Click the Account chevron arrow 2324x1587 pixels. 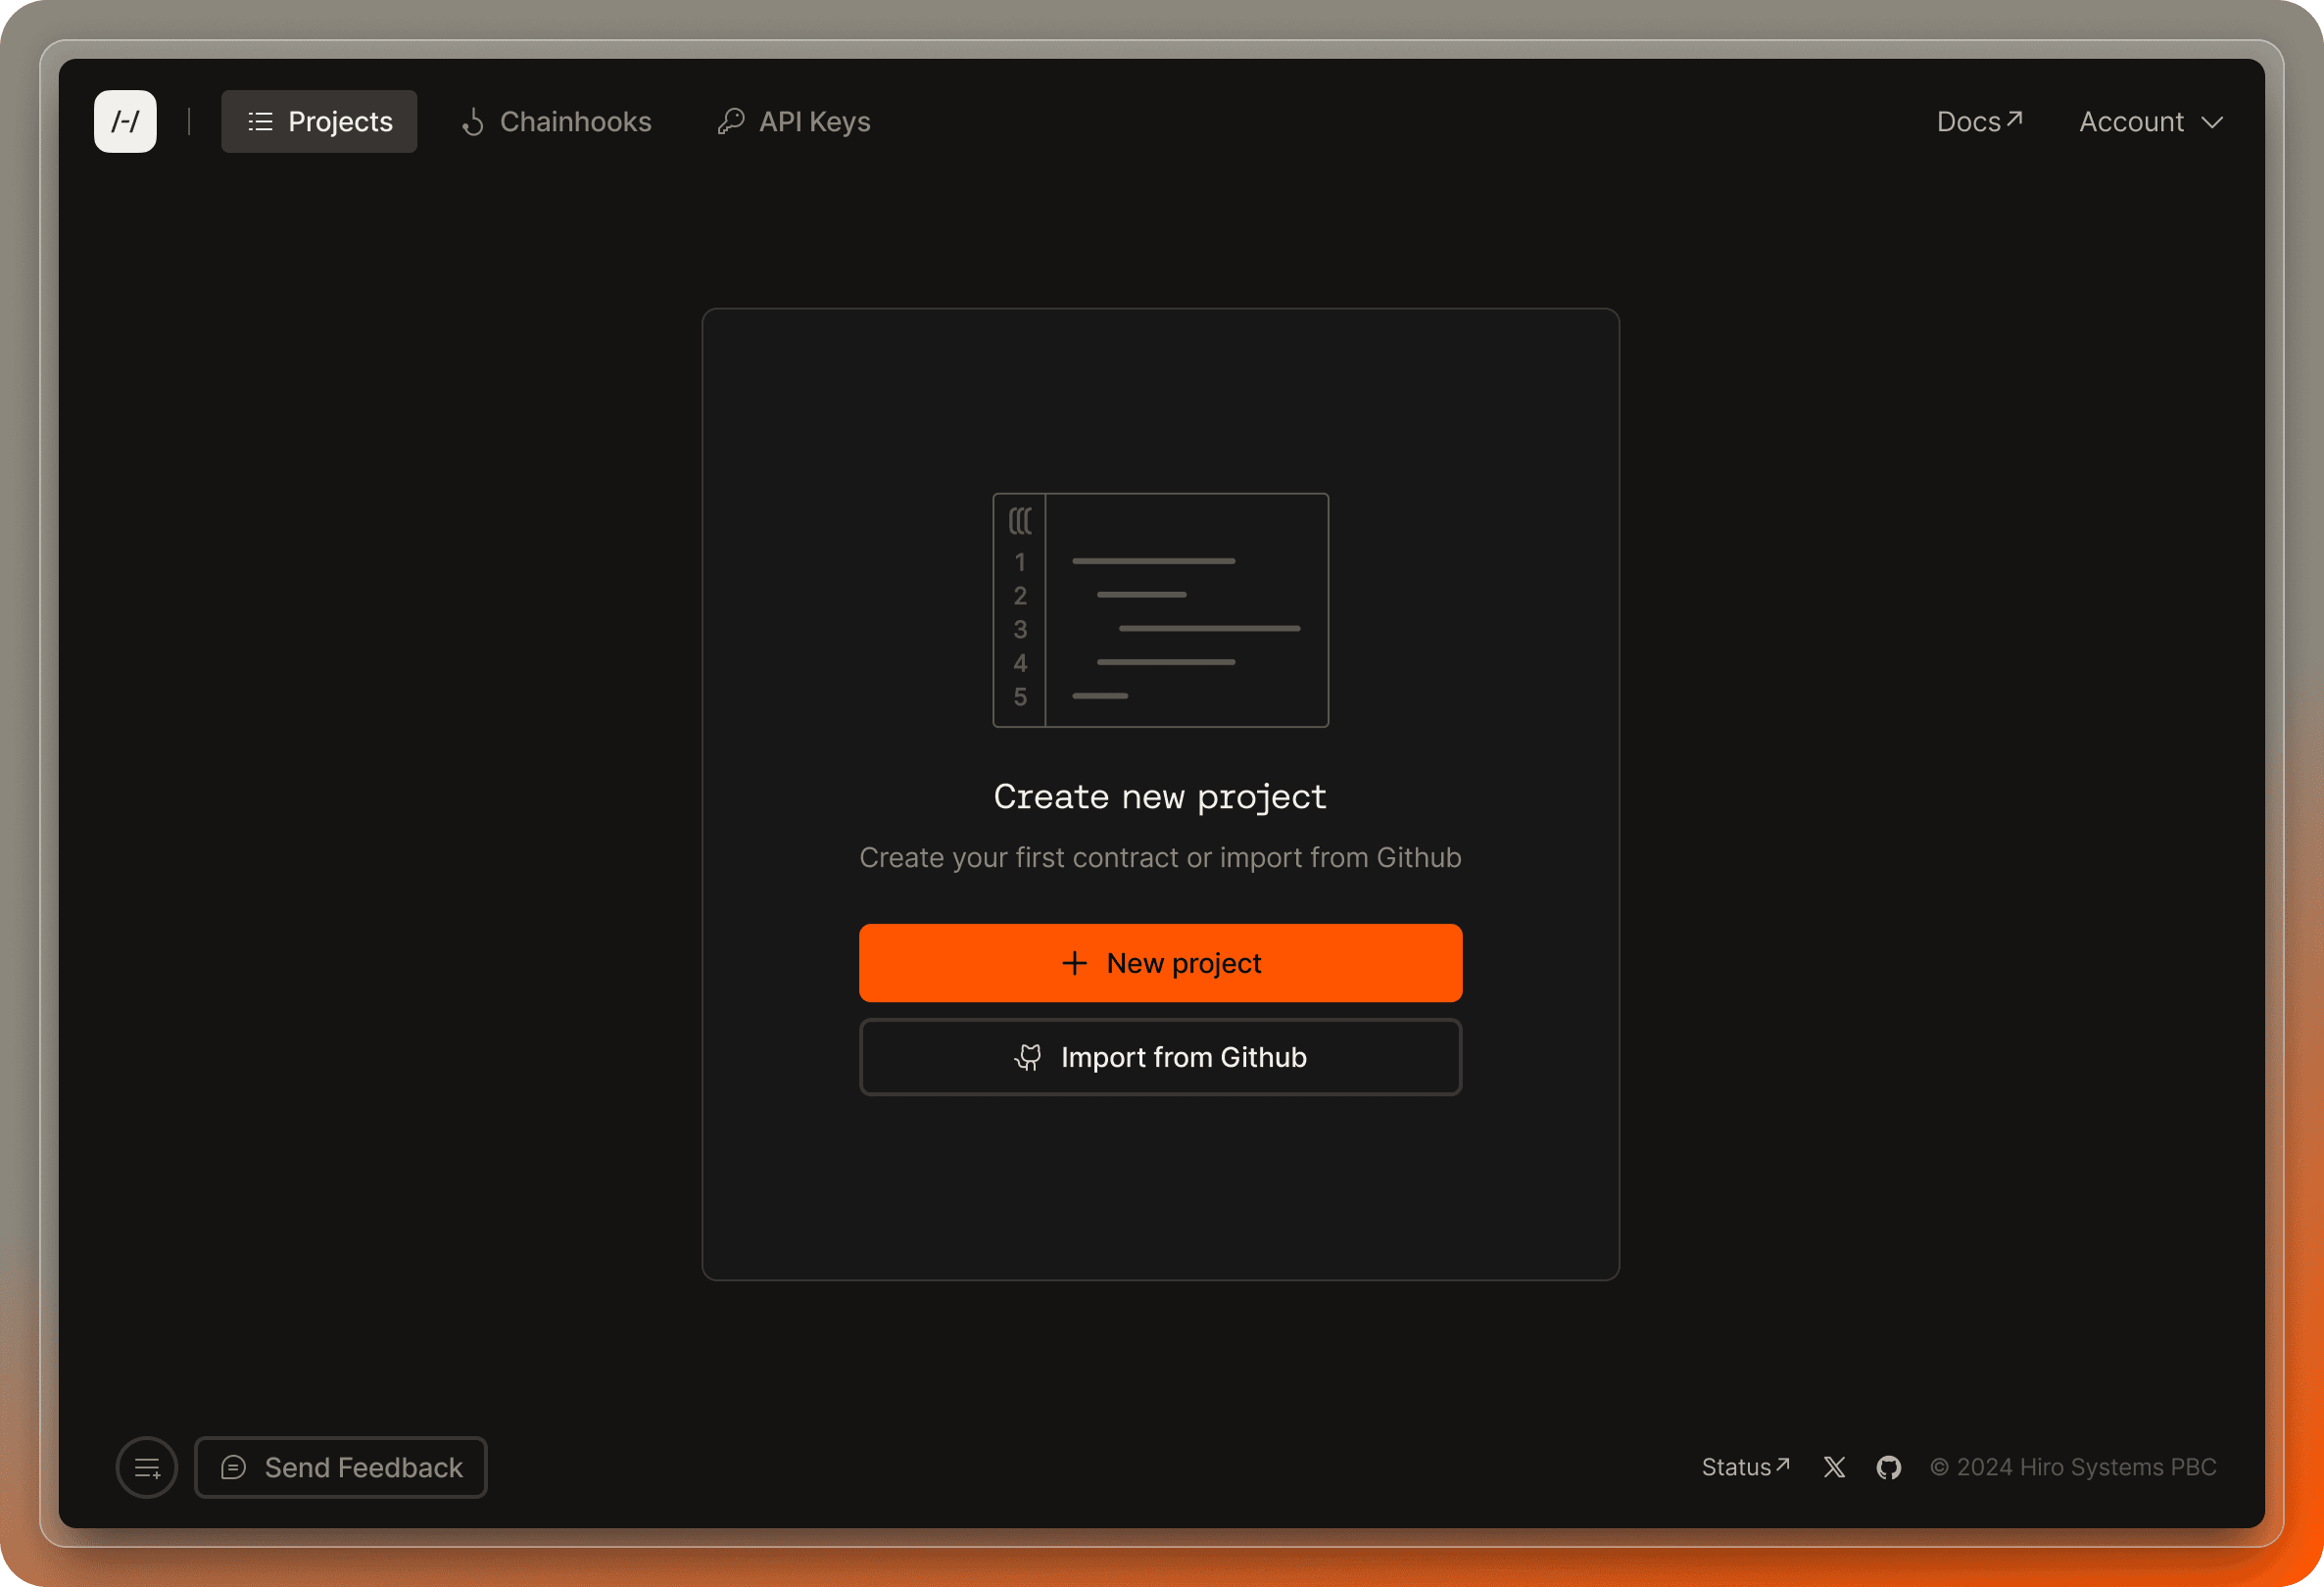click(x=2212, y=122)
